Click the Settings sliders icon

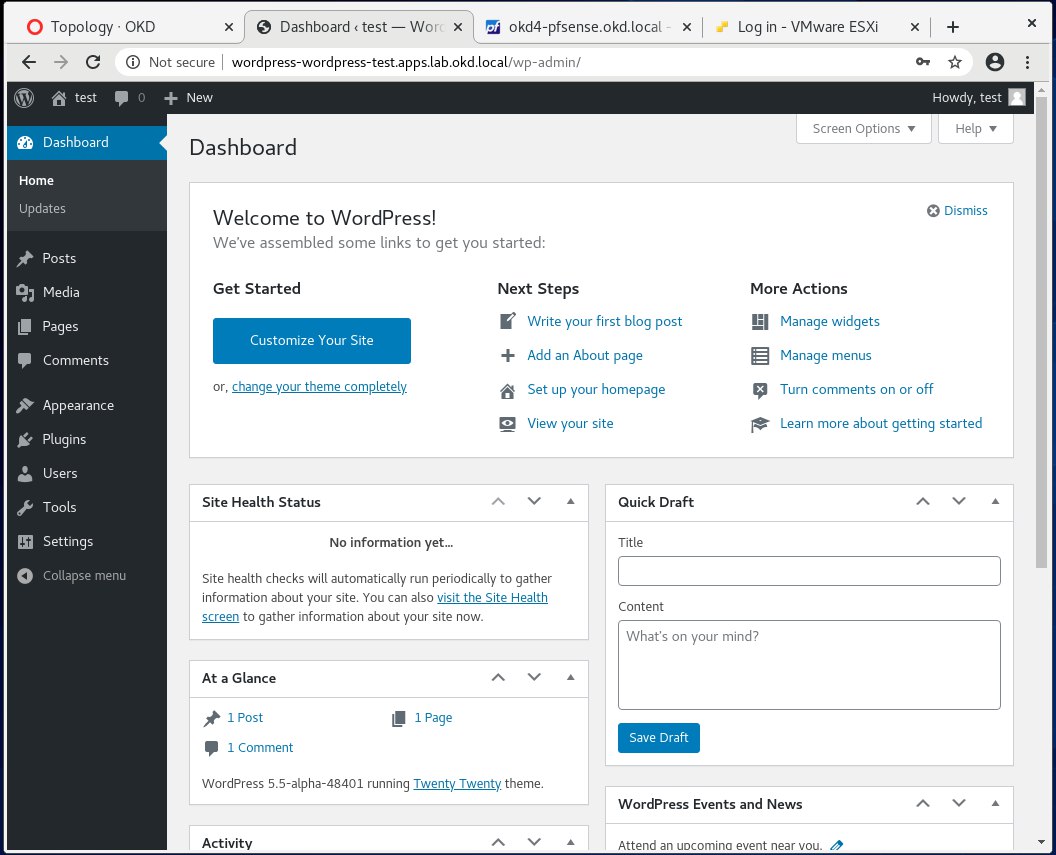pos(25,542)
